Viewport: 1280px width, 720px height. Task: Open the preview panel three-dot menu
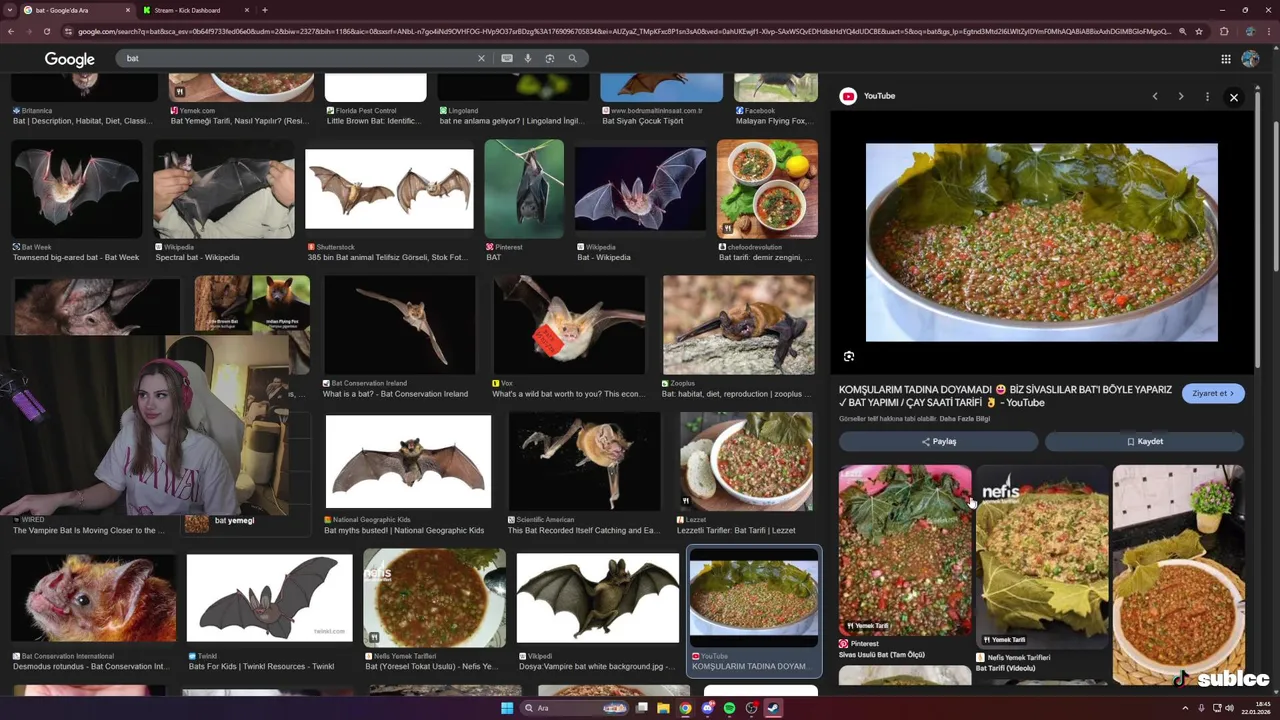[1207, 97]
